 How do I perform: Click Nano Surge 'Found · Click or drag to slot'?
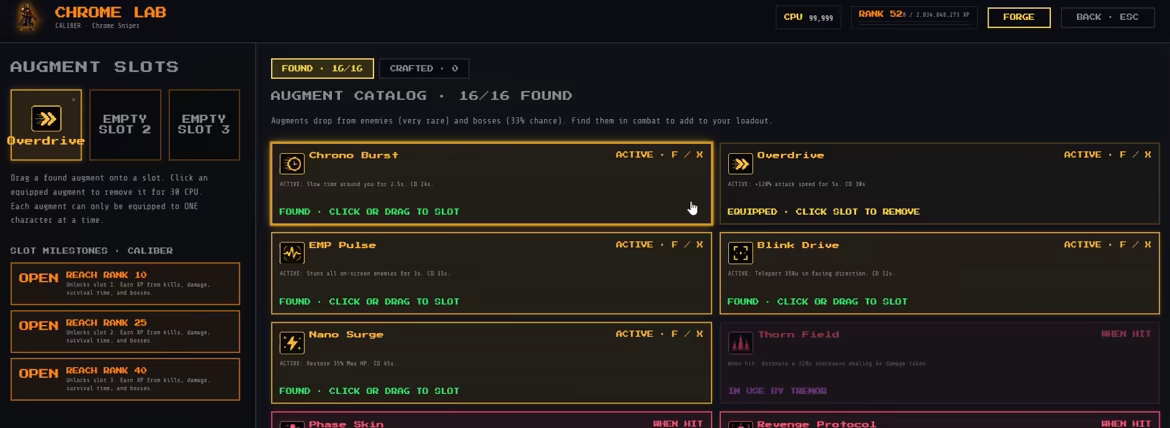[369, 391]
